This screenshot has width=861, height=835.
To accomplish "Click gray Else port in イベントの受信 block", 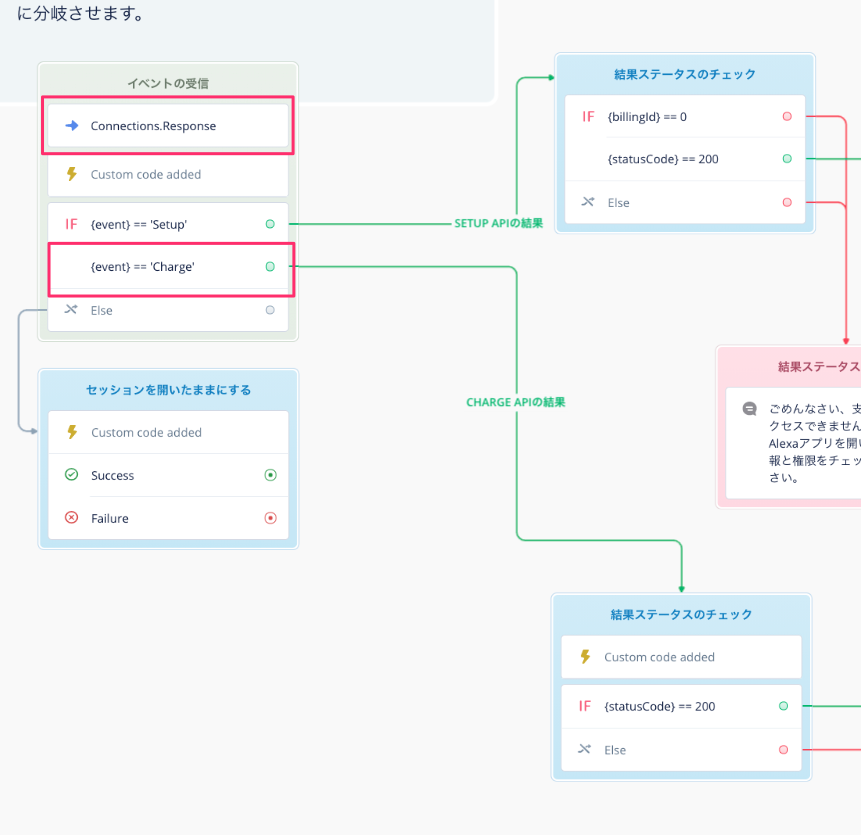I will click(270, 310).
